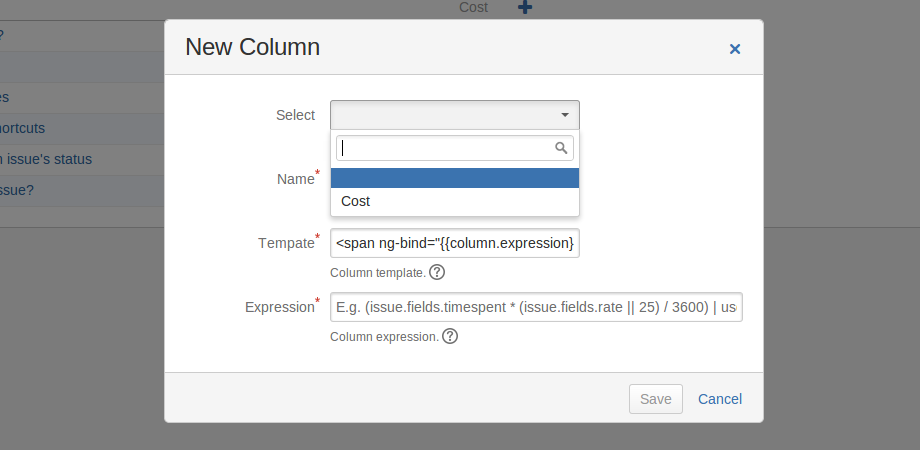
Task: Open the background row link ending in 'es'
Action: click(x=4, y=97)
